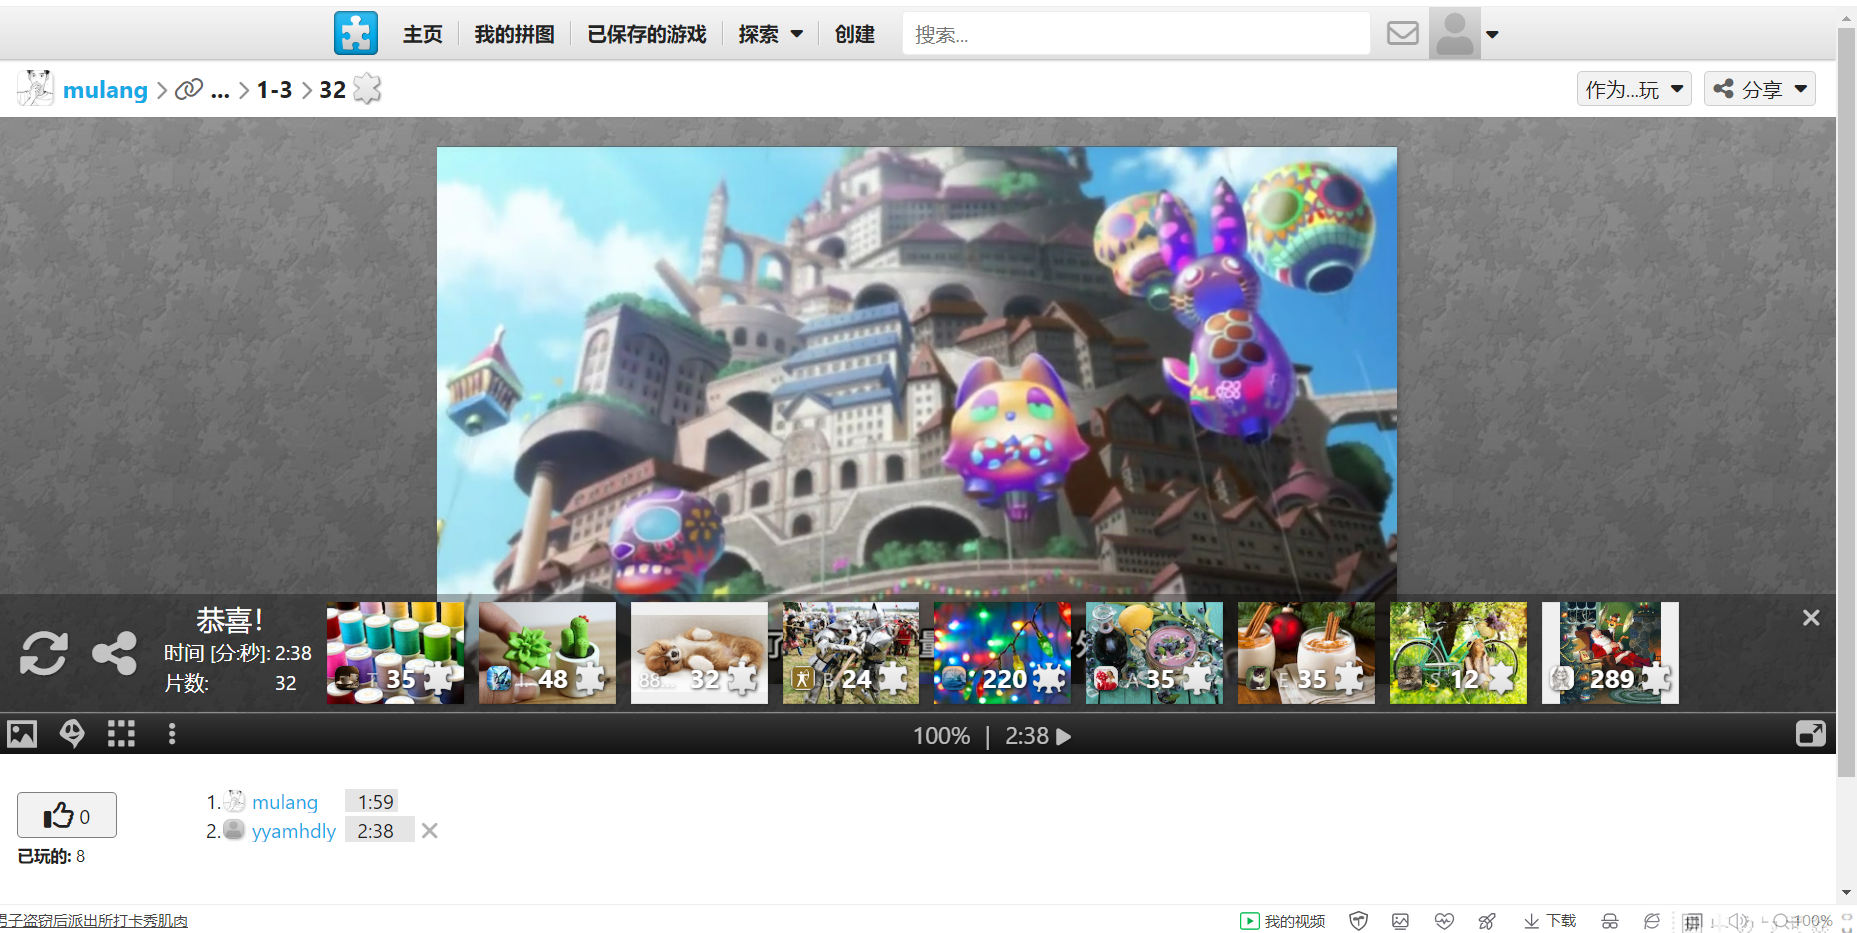Open the mulang profile link in breadcrumb
Screen dimensions: 1857x933
coord(105,90)
